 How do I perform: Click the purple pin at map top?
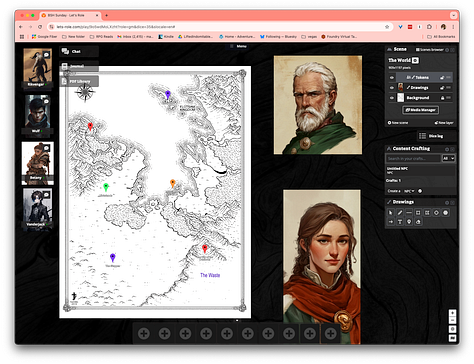(x=168, y=95)
